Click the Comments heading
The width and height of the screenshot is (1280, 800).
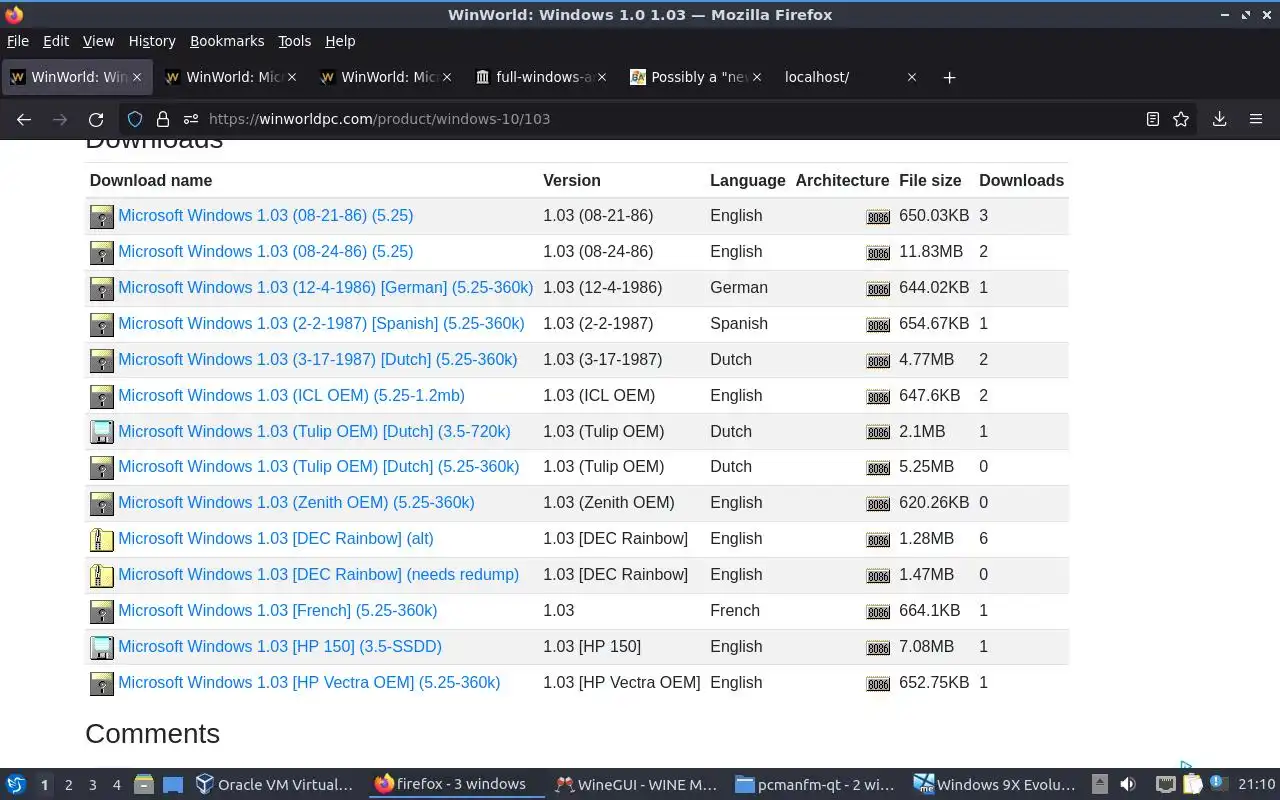click(x=152, y=734)
